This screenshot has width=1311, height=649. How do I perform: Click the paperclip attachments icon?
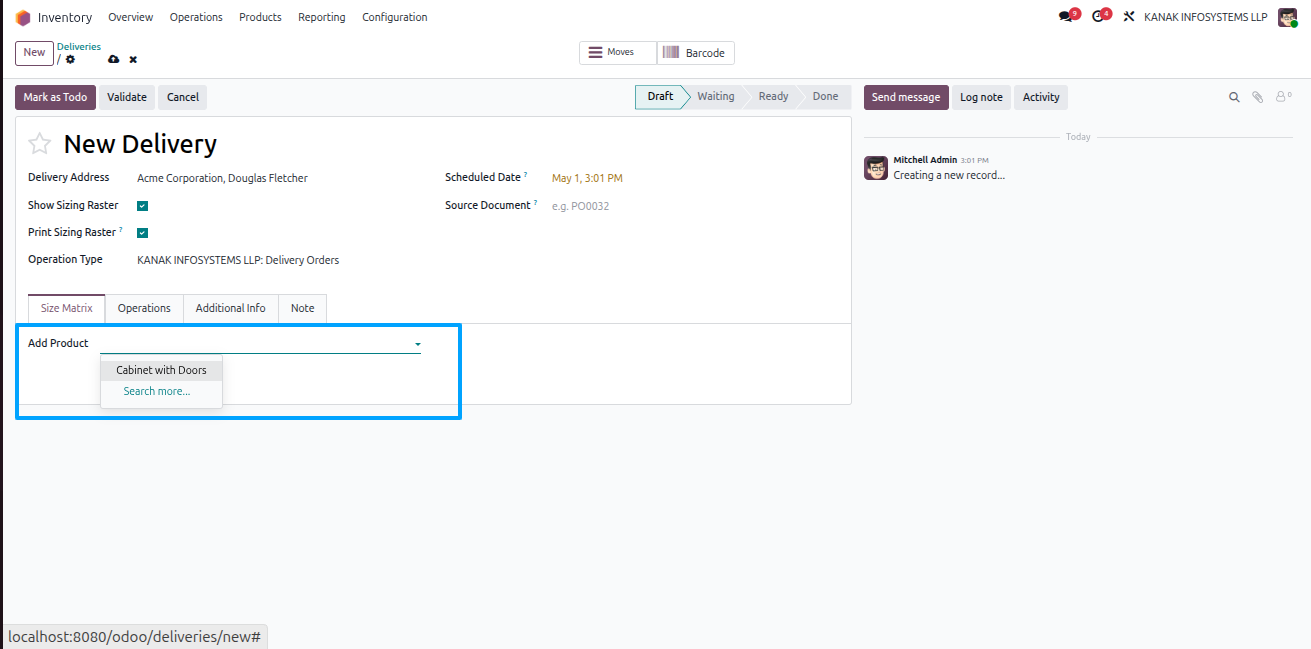(1258, 97)
